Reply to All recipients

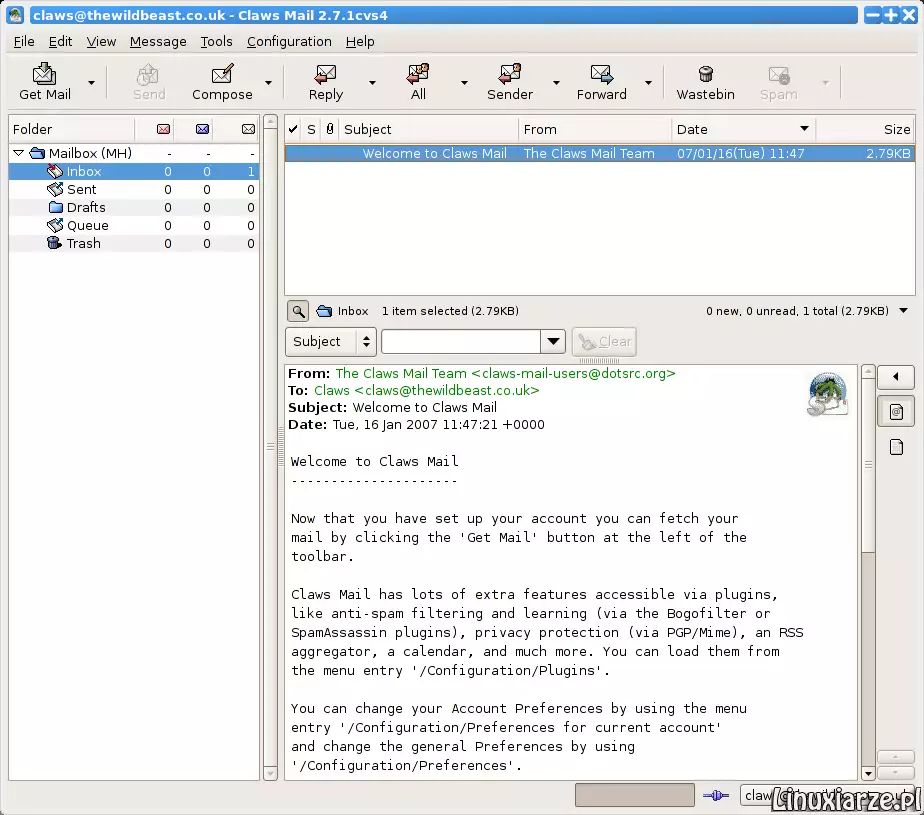[418, 81]
